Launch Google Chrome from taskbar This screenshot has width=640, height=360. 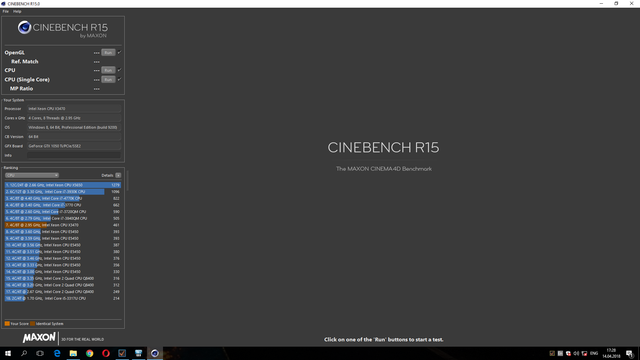coord(89,353)
